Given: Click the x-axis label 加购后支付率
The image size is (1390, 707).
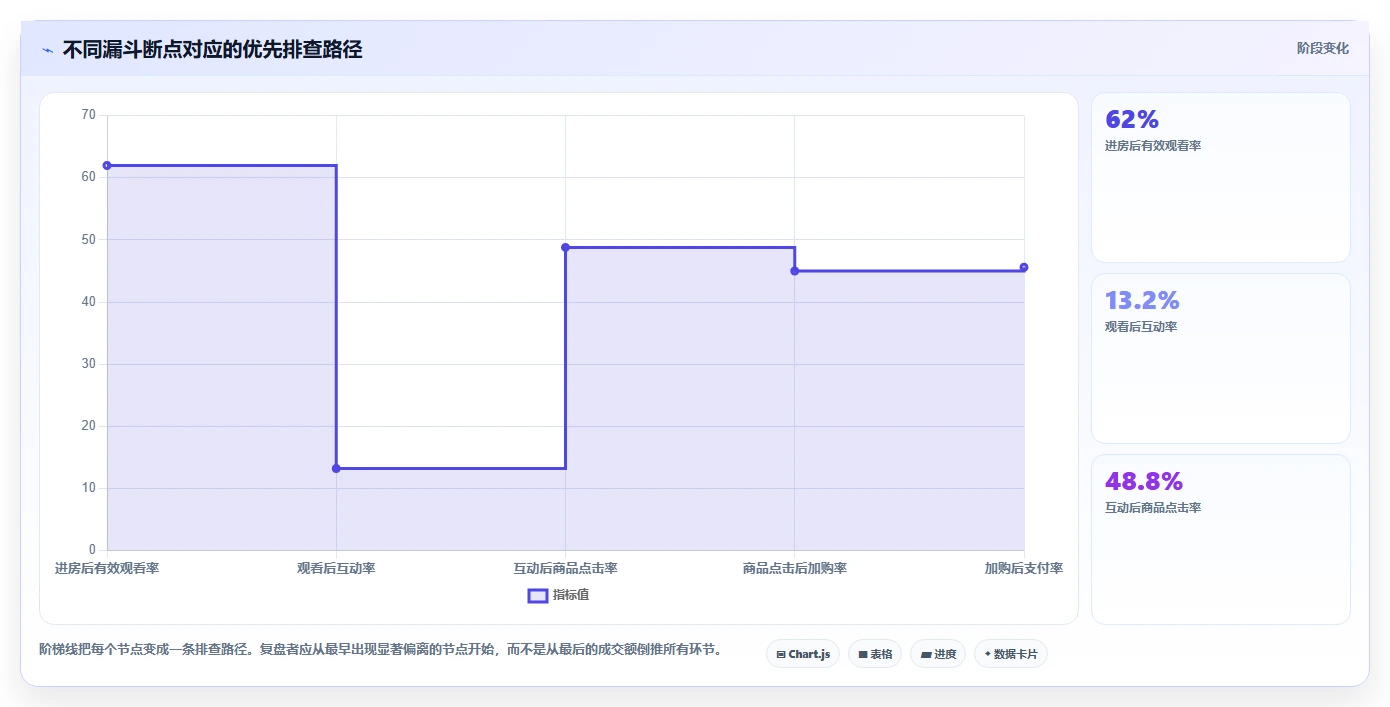Looking at the screenshot, I should [1024, 568].
